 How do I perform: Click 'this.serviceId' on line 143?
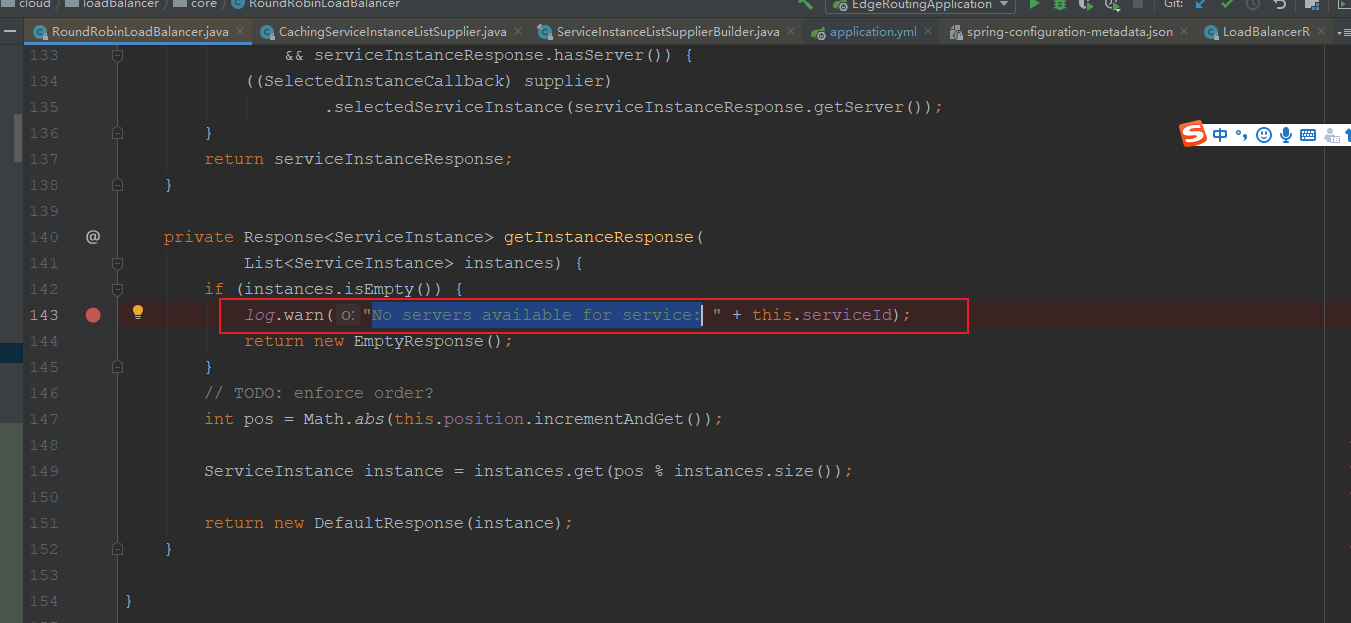click(x=822, y=315)
